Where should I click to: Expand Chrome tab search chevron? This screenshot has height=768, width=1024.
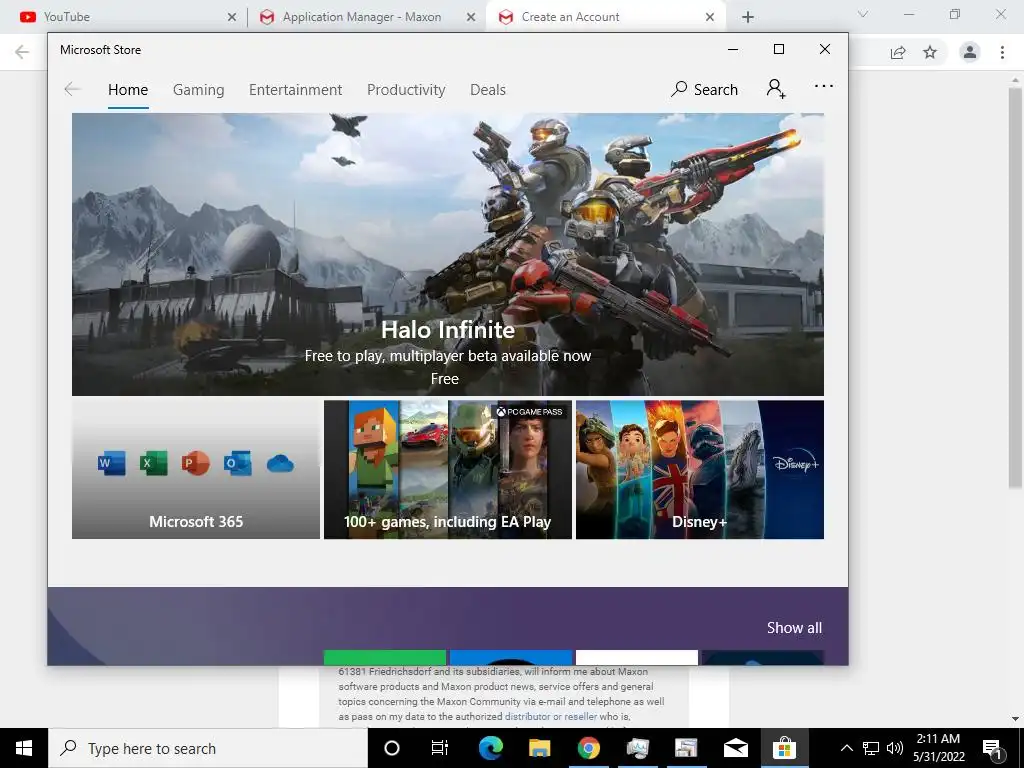[x=863, y=14]
